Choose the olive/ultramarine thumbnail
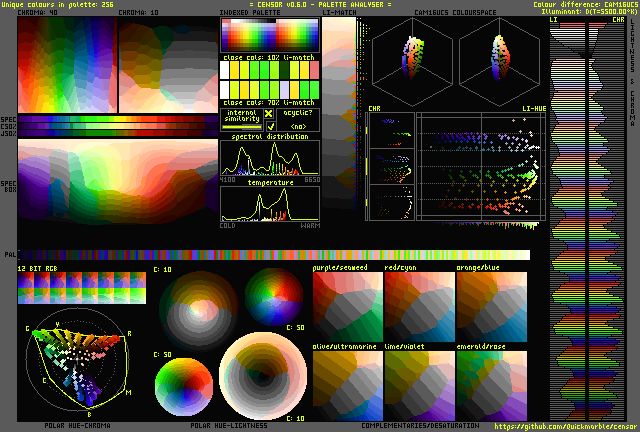This screenshot has height=432, width=640. click(347, 385)
